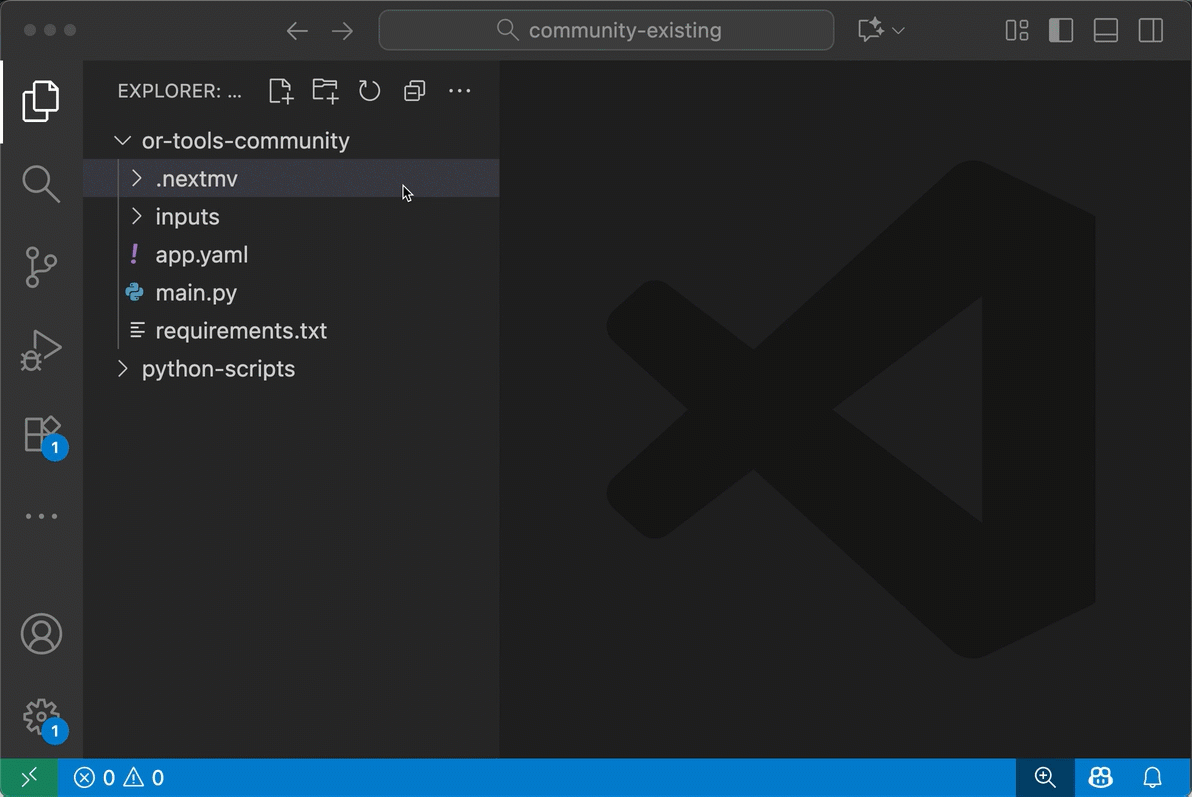Toggle the primary side bar
1192x797 pixels.
[1060, 30]
